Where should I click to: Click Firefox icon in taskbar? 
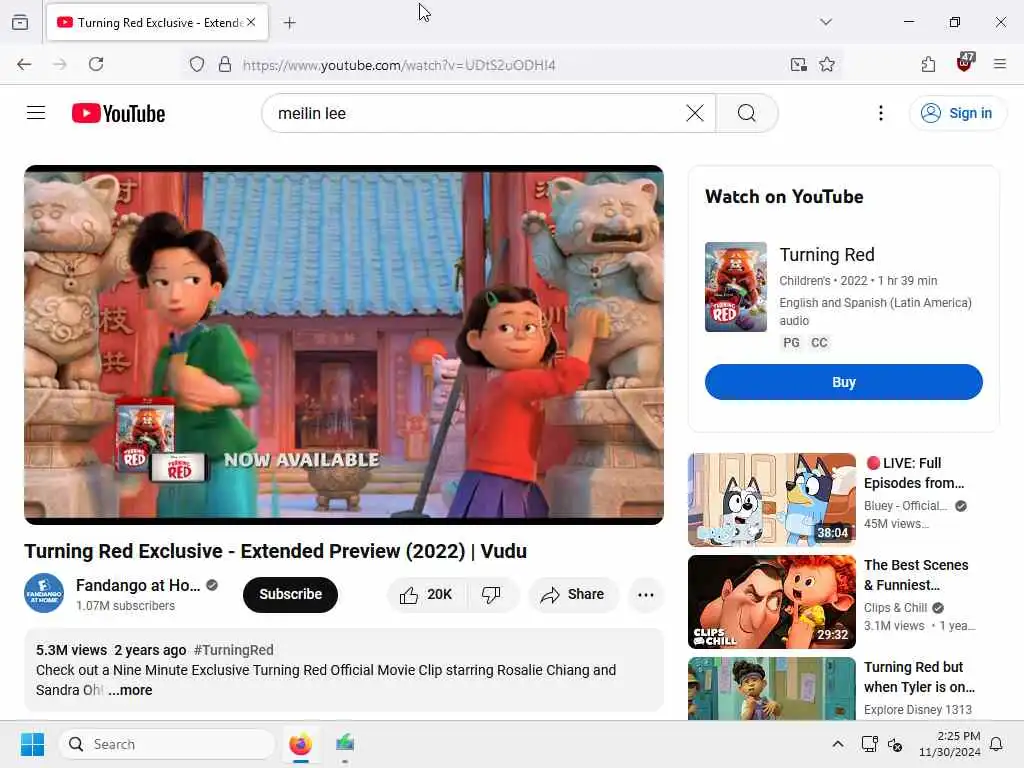pyautogui.click(x=300, y=744)
